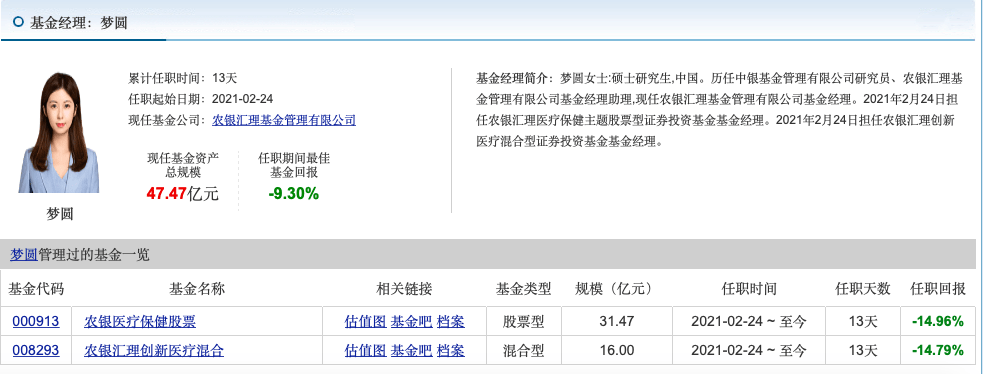Open fund code 000913 link
Image resolution: width=983 pixels, height=374 pixels.
point(36,321)
